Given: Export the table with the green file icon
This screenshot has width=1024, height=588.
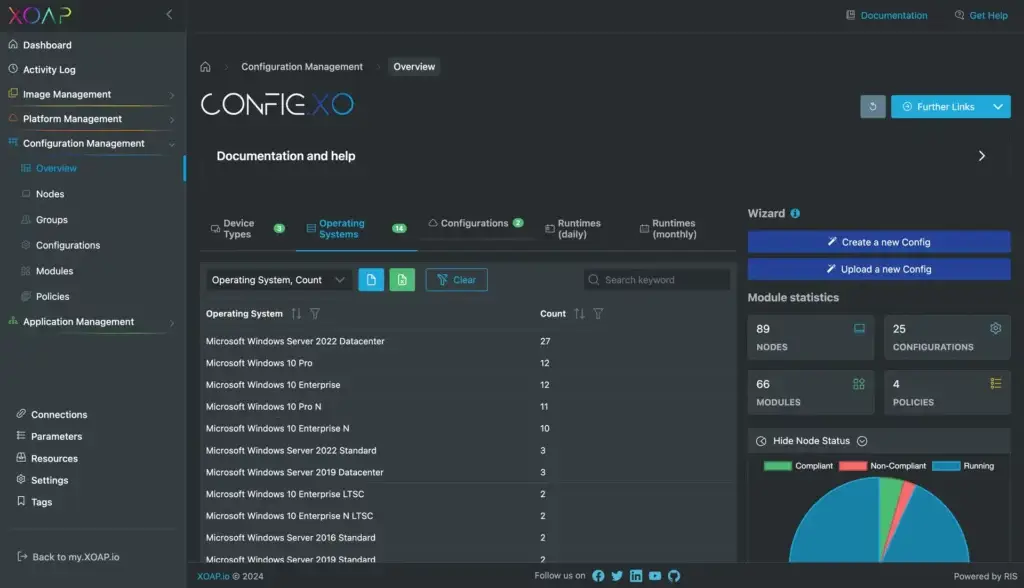Looking at the screenshot, I should [x=402, y=280].
